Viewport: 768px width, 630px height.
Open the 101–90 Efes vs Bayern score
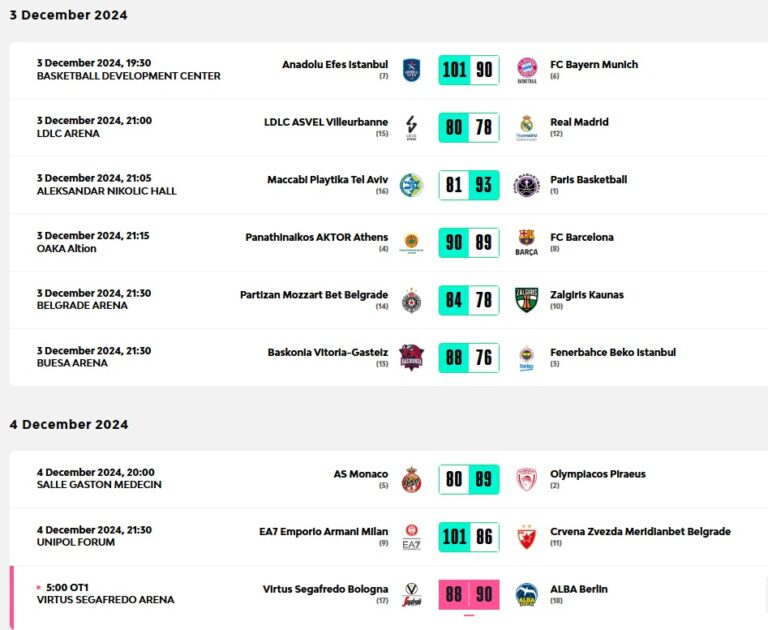468,70
